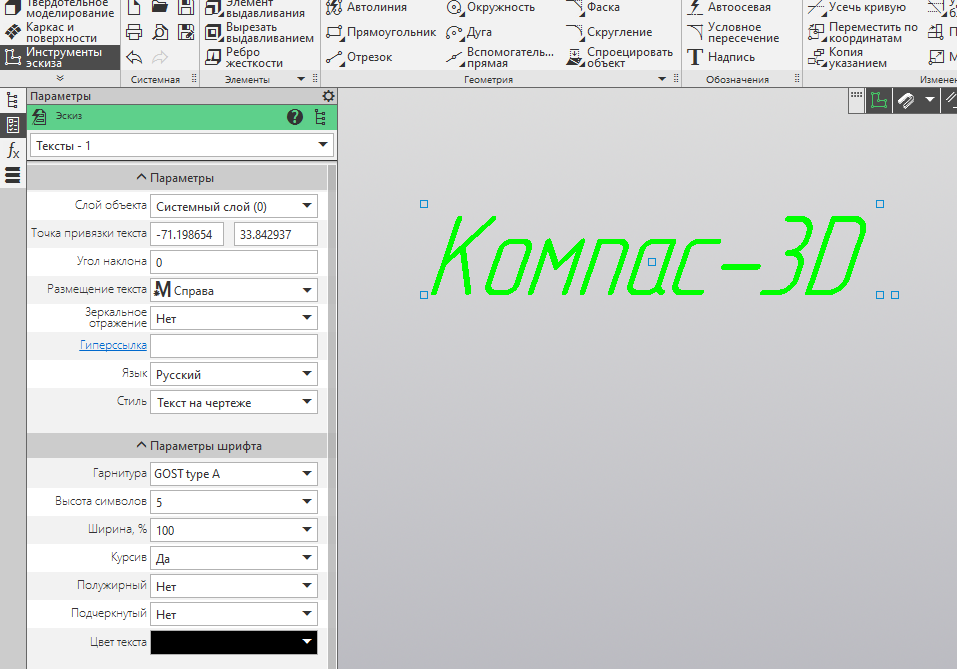Undo the last action with arrow icon
Image resolution: width=957 pixels, height=669 pixels.
click(134, 58)
